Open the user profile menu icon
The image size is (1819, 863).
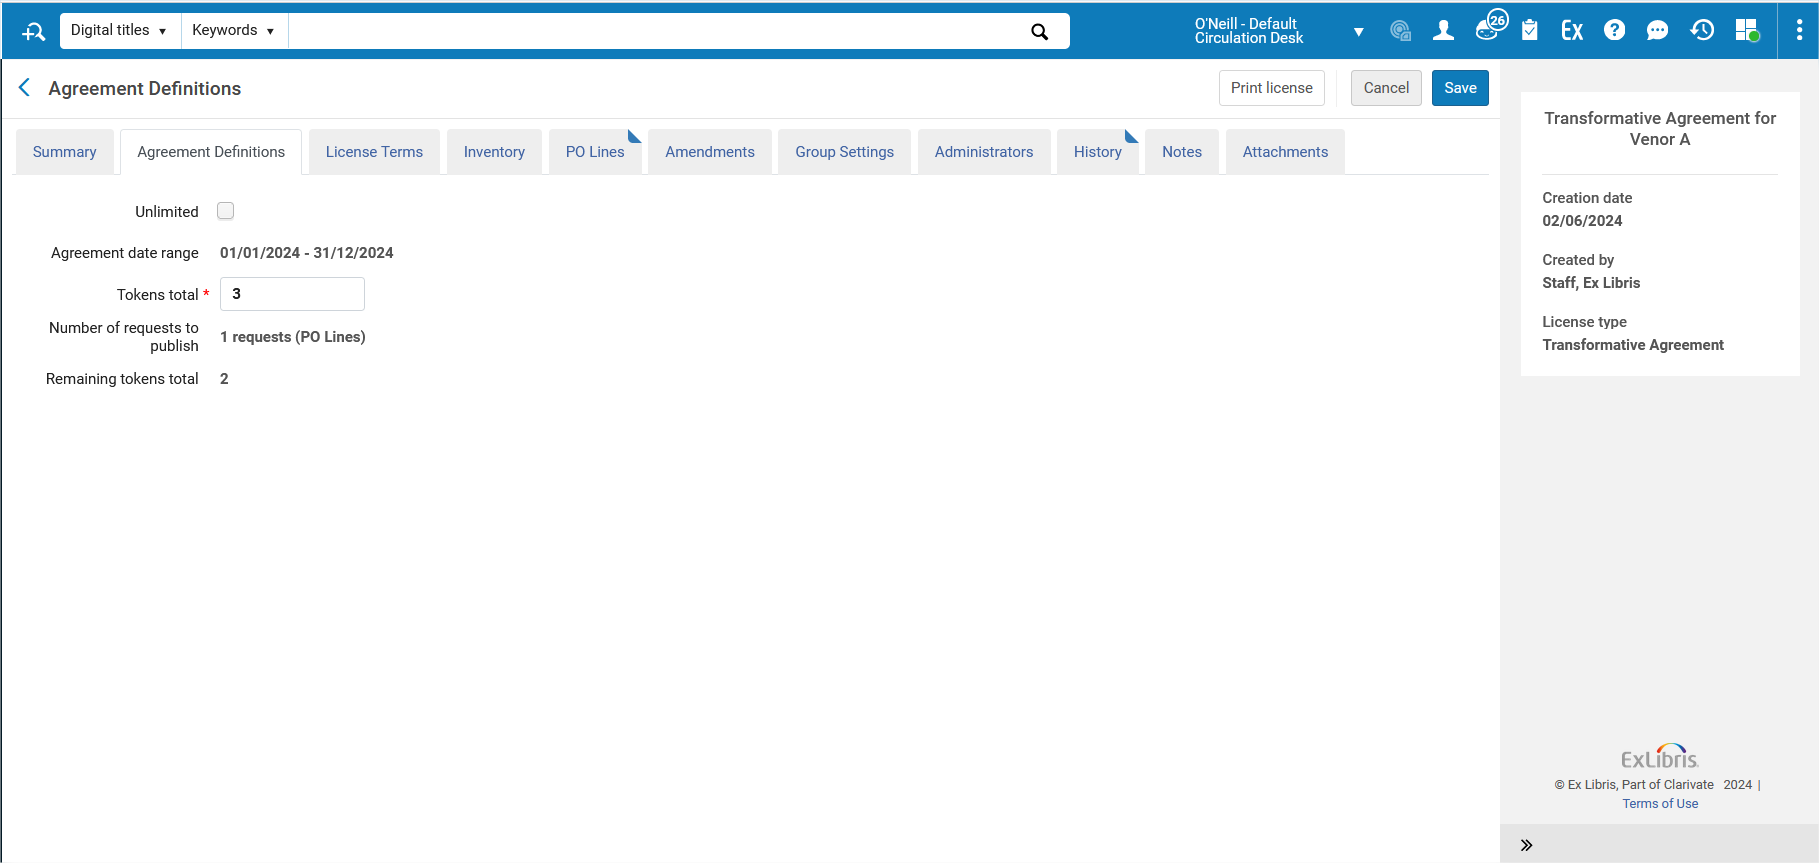tap(1443, 31)
